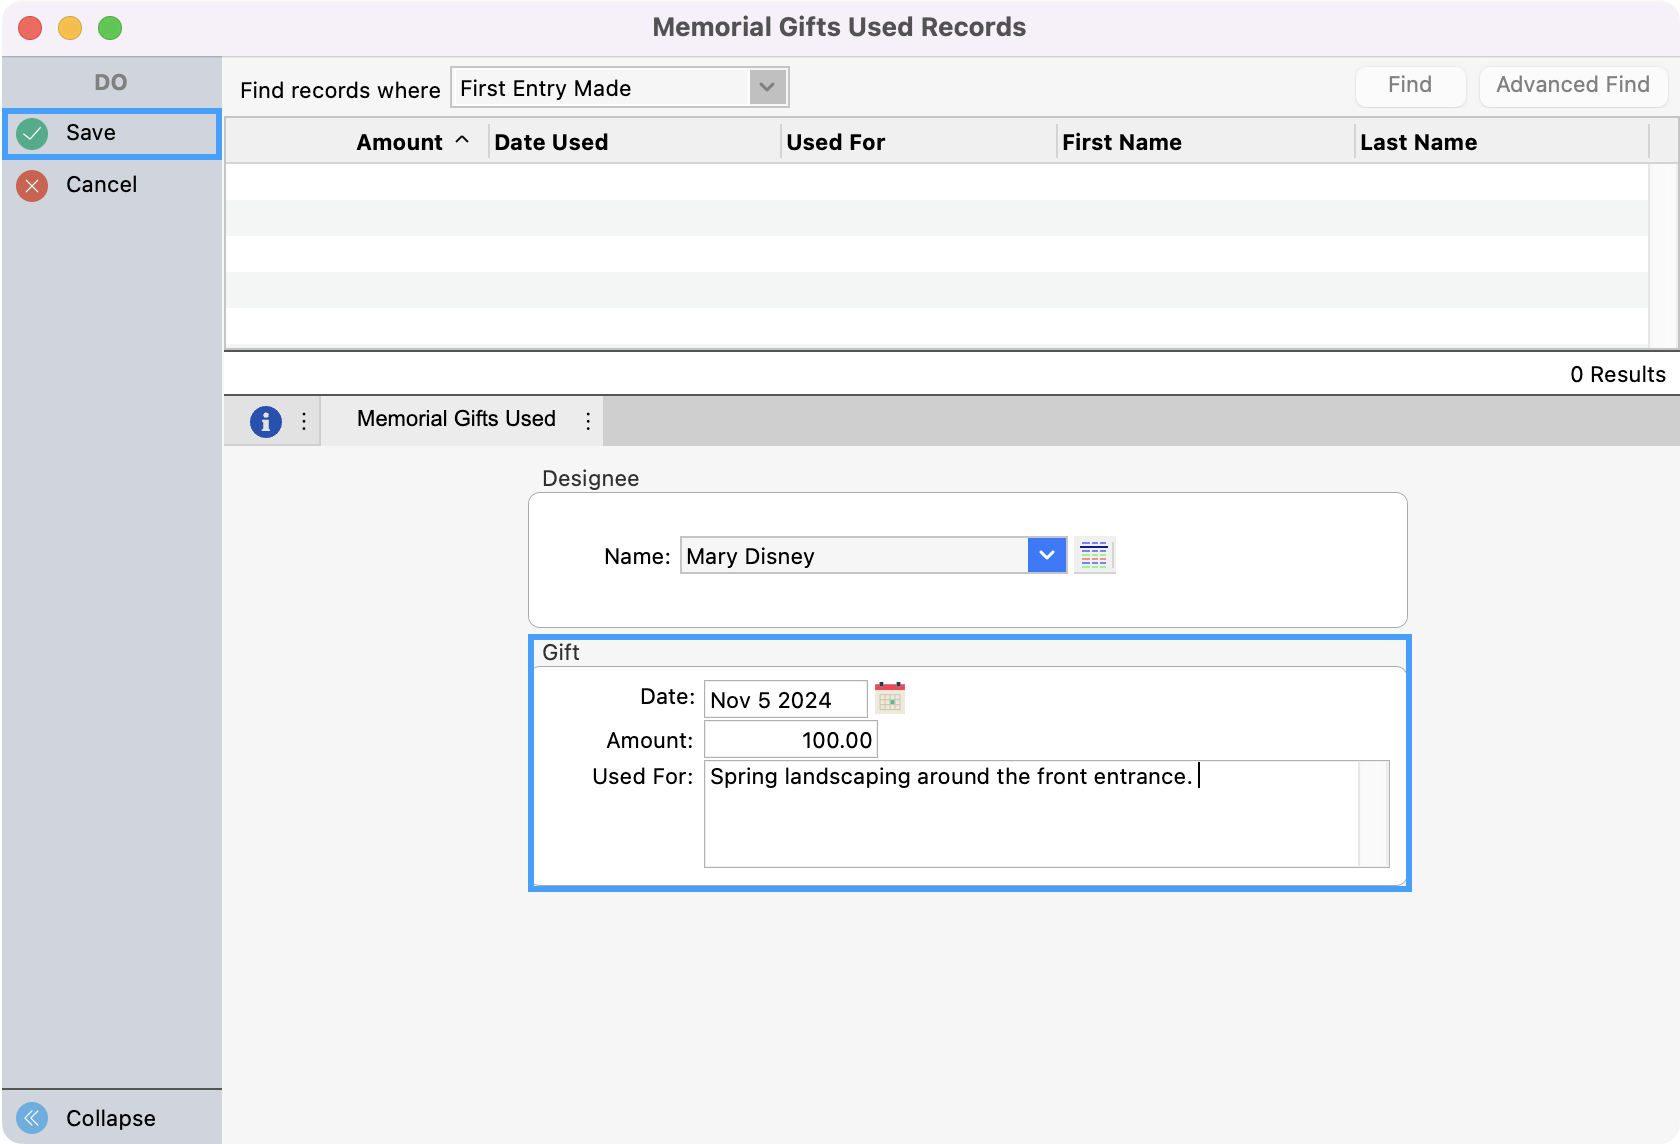Click the Last Name column header
Screen dimensions: 1680x1144
click(x=1418, y=142)
